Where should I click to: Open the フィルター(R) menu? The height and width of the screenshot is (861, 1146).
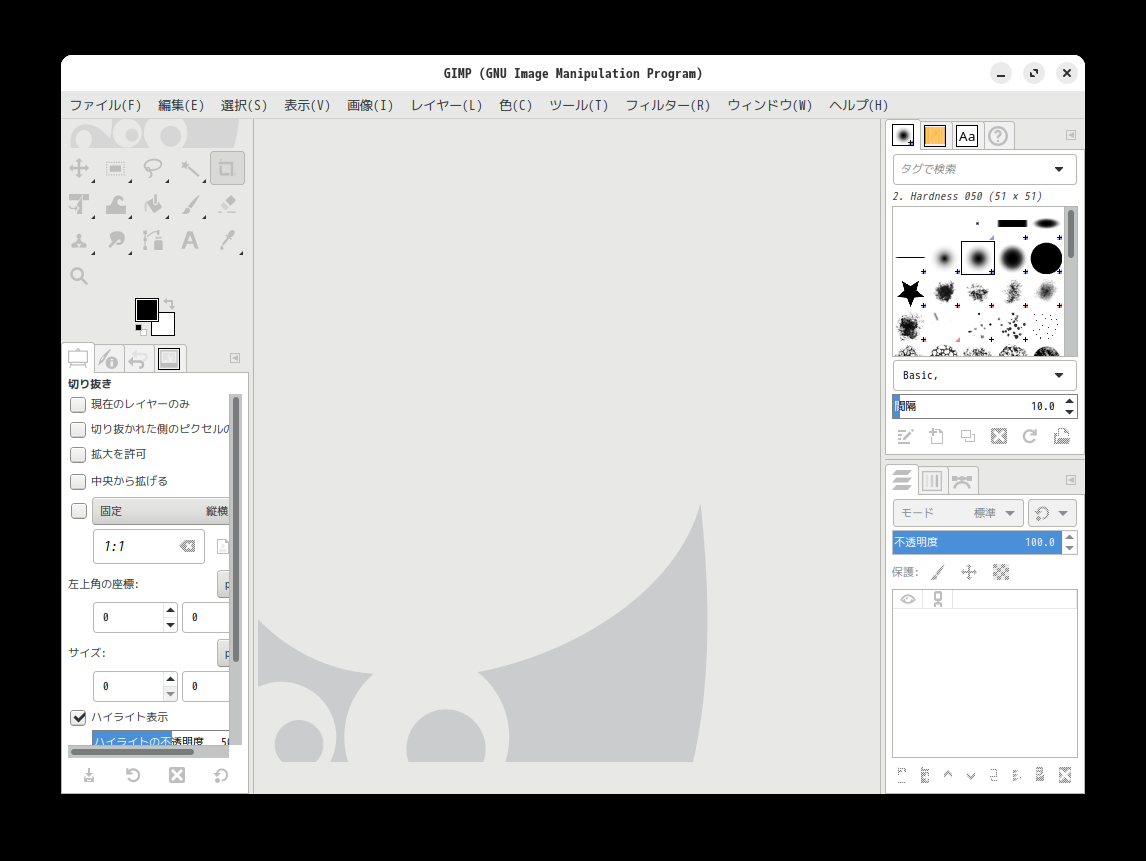click(667, 105)
